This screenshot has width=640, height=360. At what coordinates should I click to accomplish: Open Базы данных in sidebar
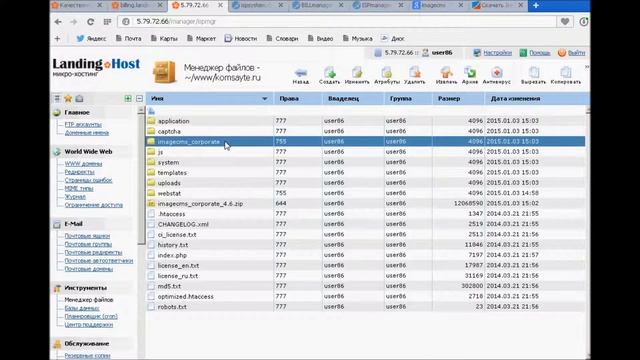[82, 308]
